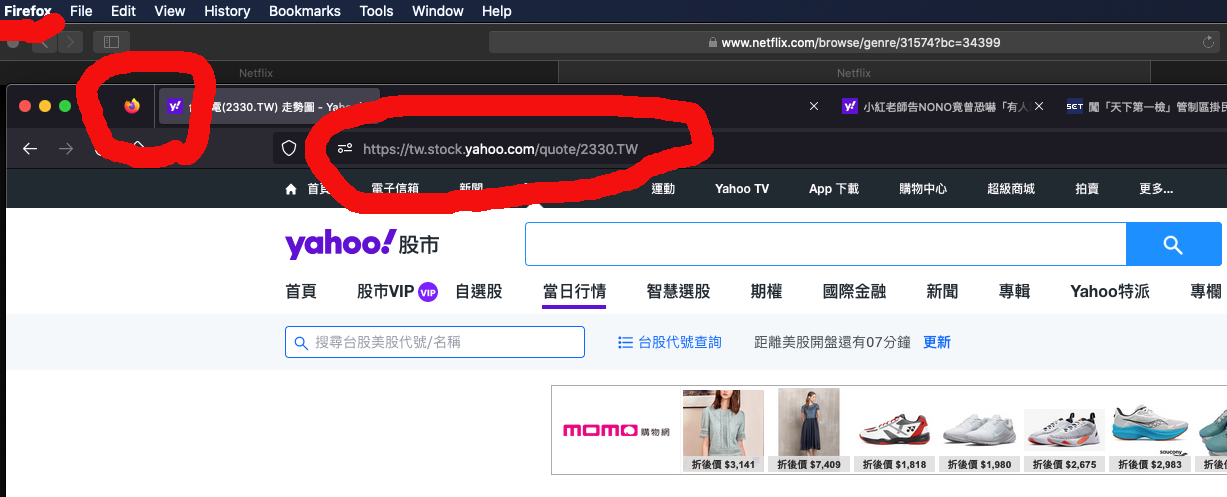Image resolution: width=1227 pixels, height=497 pixels.
Task: Click the Yahoo home icon in top bar
Action: point(291,189)
